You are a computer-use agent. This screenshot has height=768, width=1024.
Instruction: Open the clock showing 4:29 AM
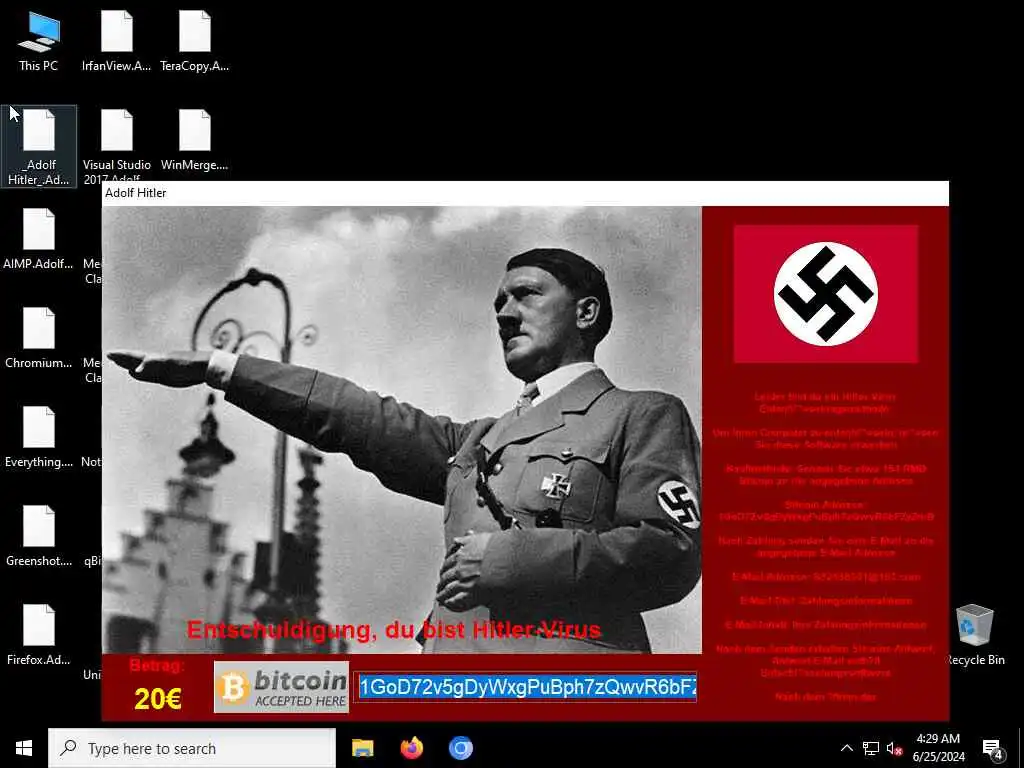click(938, 748)
